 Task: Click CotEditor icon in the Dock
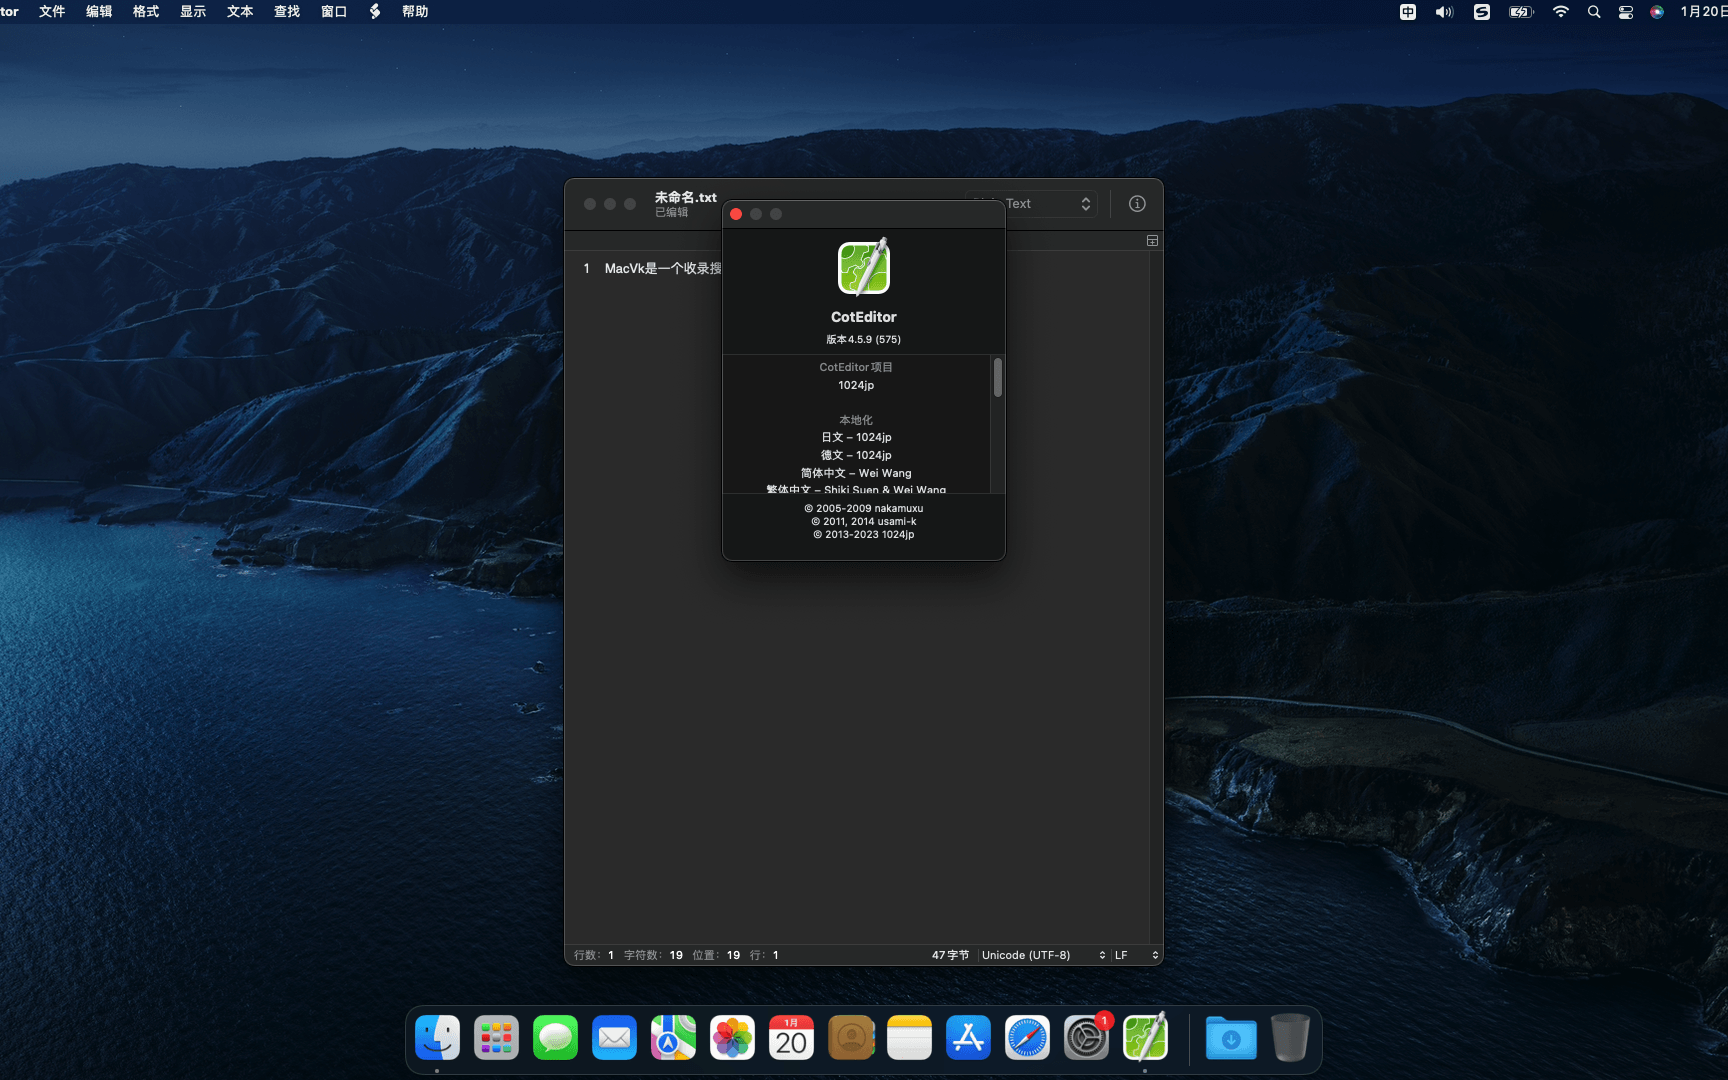1145,1038
